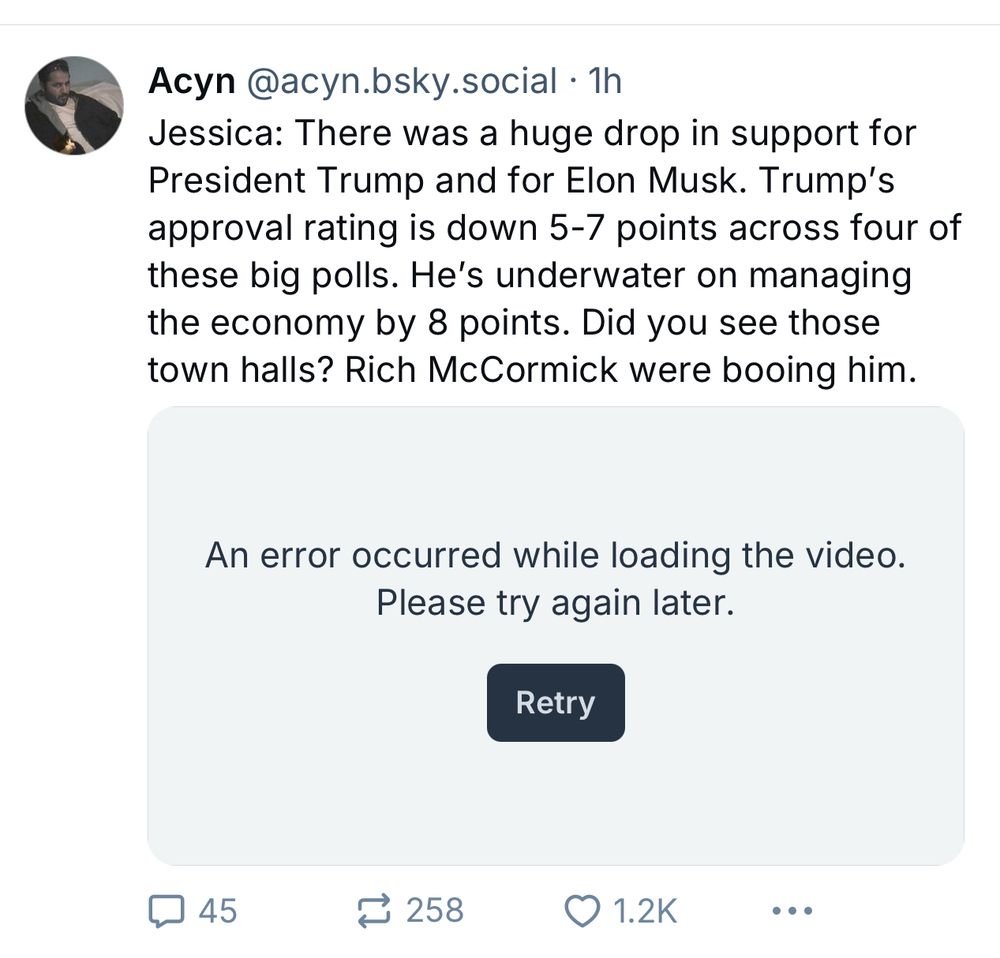This screenshot has height=958, width=1000.
Task: Click the reply speech bubble icon
Action: click(x=167, y=910)
